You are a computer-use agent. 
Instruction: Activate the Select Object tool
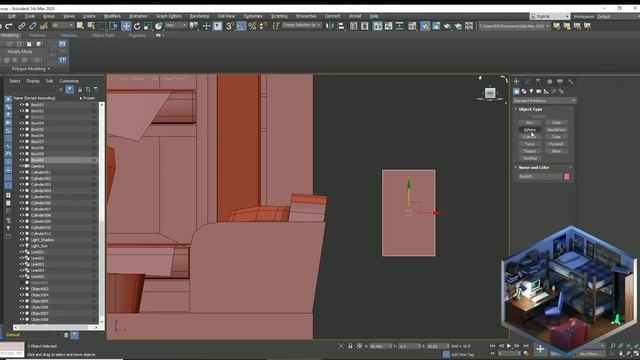pos(80,26)
